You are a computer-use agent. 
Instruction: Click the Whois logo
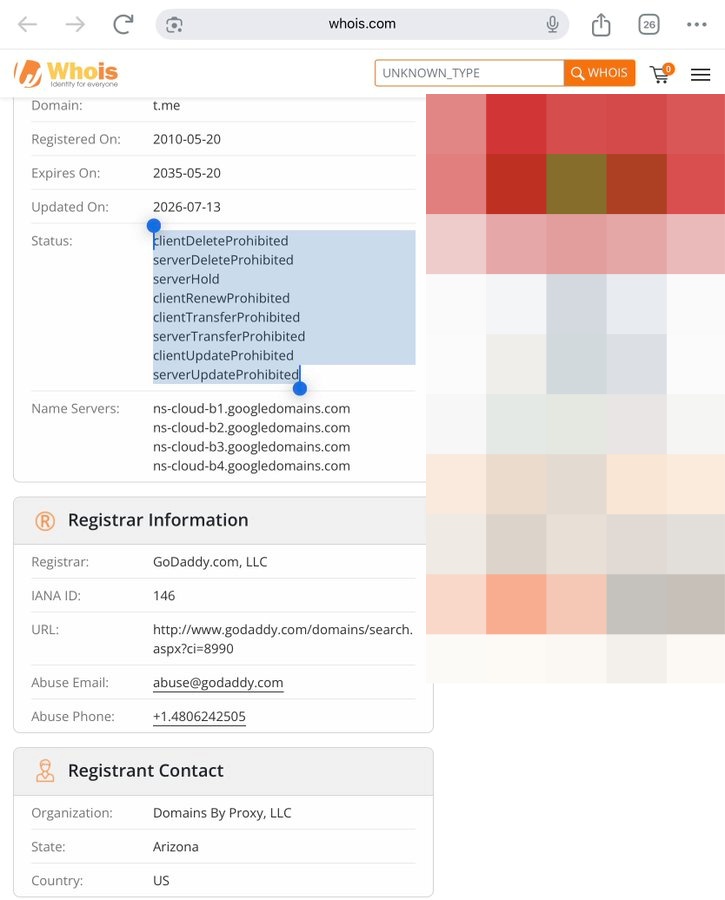(x=66, y=73)
